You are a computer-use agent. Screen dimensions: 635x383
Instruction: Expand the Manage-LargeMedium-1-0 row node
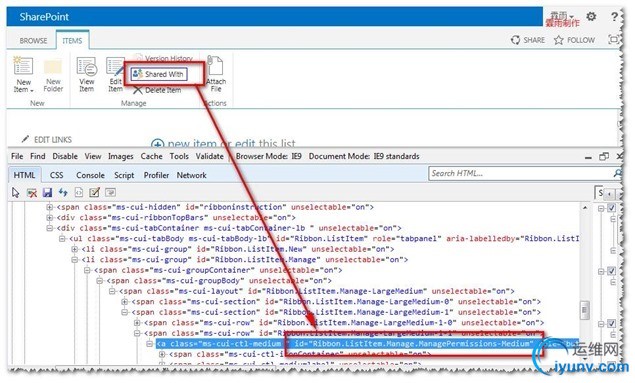click(x=137, y=323)
